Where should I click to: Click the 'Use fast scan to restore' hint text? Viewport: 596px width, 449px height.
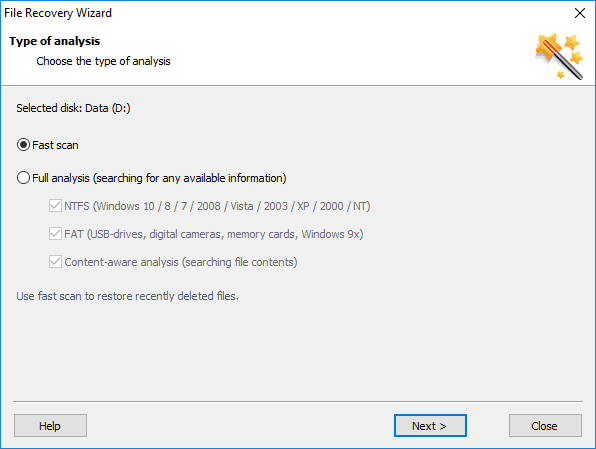(128, 296)
